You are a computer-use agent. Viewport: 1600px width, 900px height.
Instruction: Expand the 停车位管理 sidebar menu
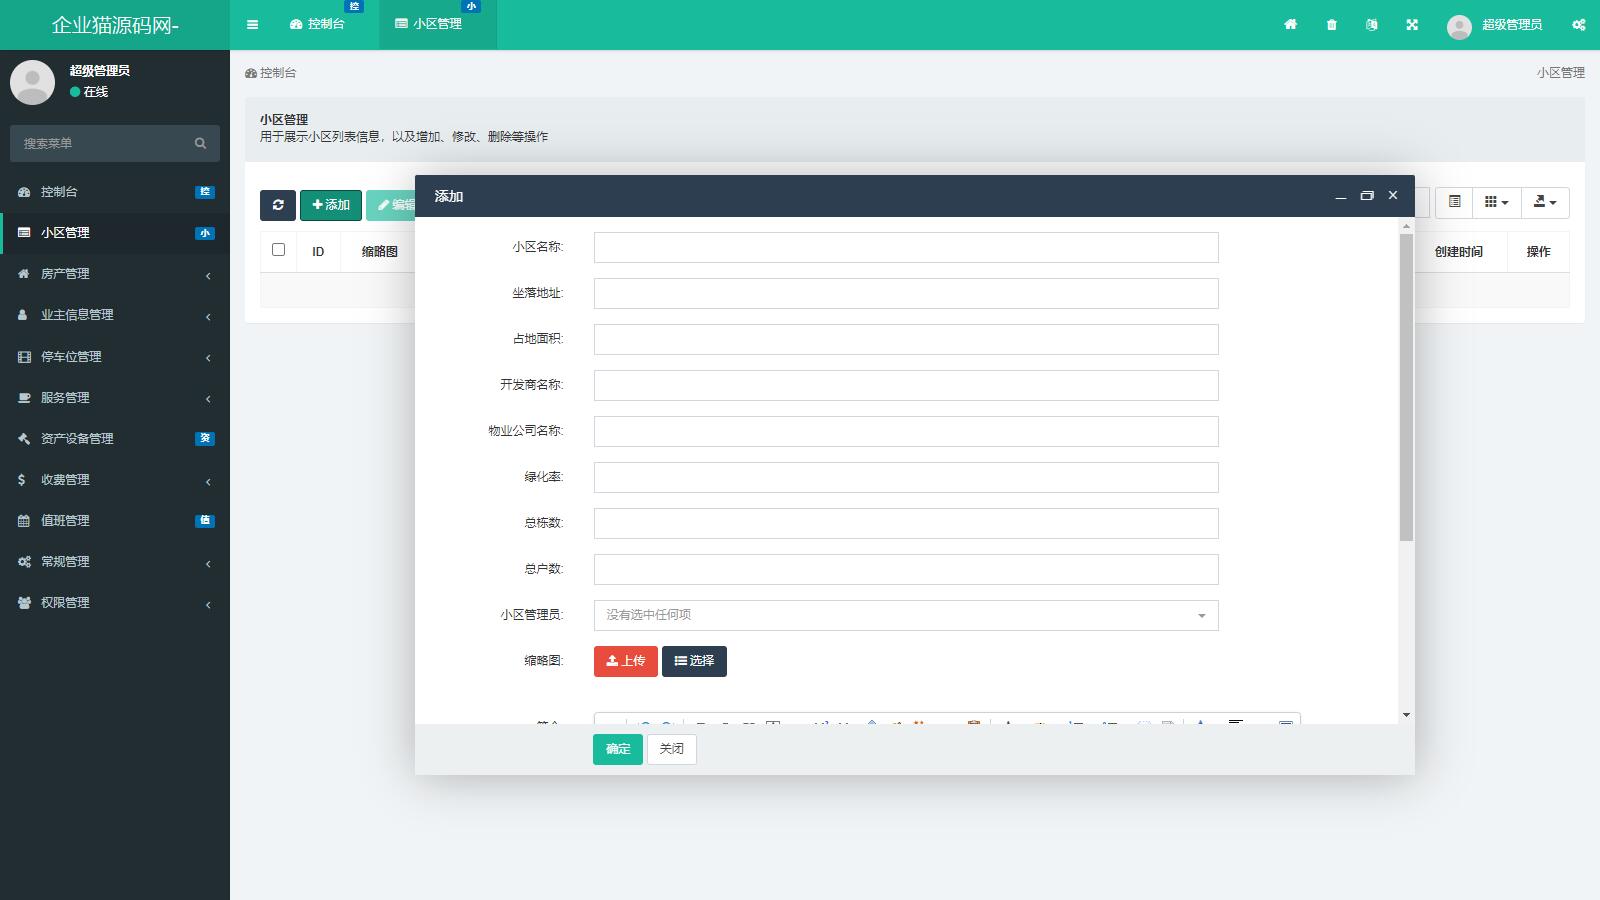tap(115, 357)
